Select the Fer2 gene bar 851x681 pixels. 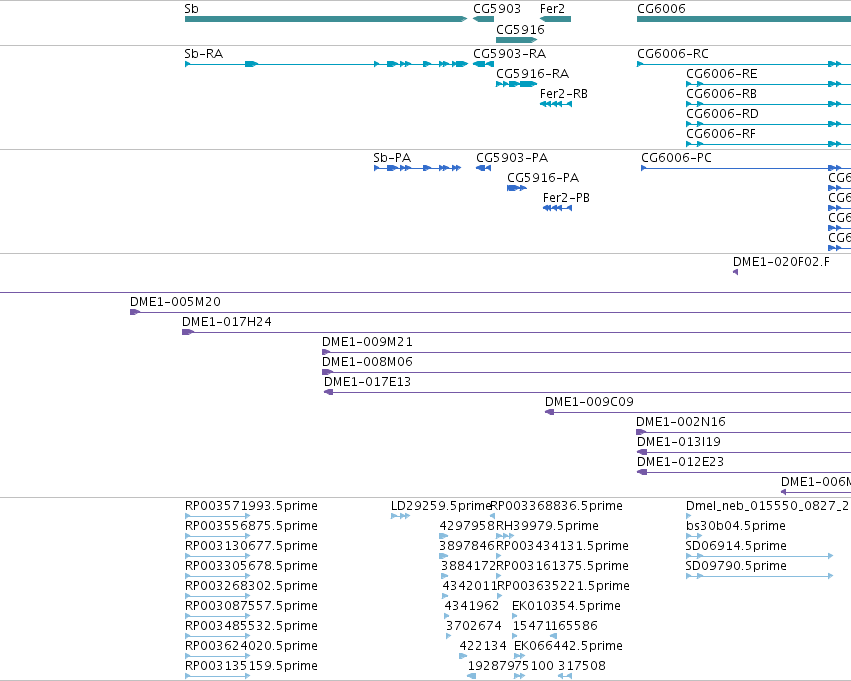coord(555,19)
